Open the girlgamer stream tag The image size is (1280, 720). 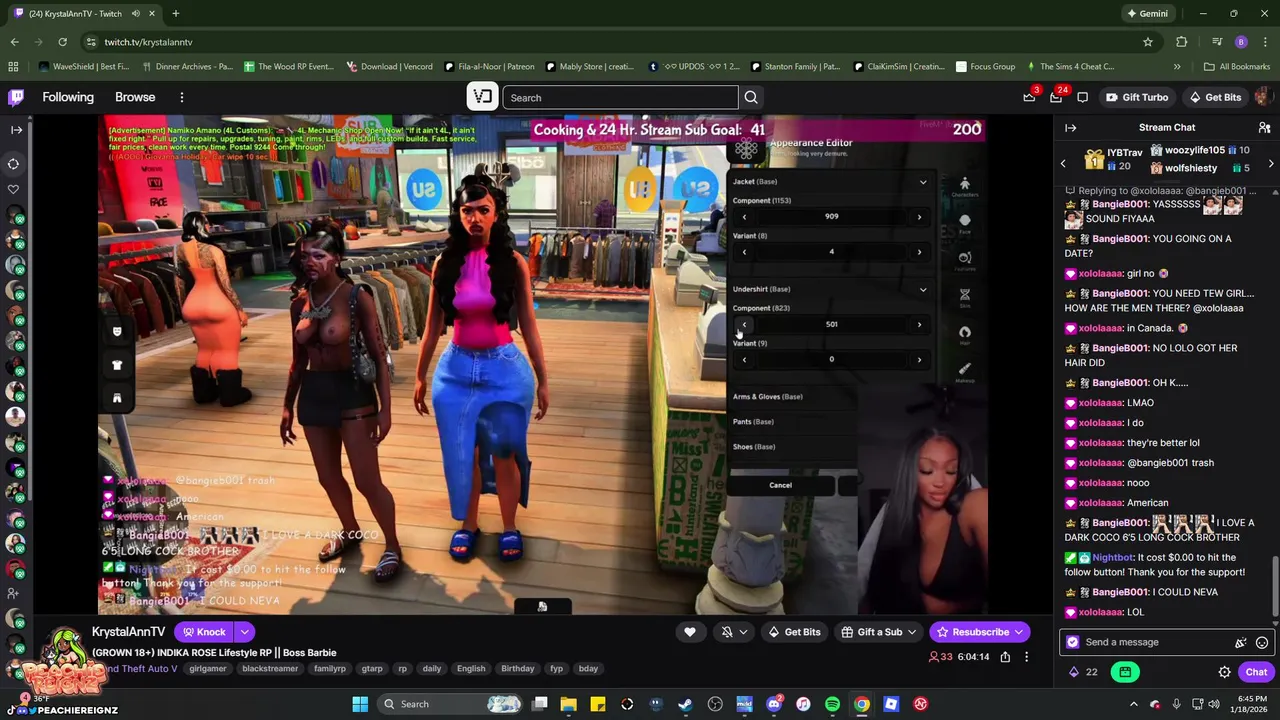click(x=207, y=668)
